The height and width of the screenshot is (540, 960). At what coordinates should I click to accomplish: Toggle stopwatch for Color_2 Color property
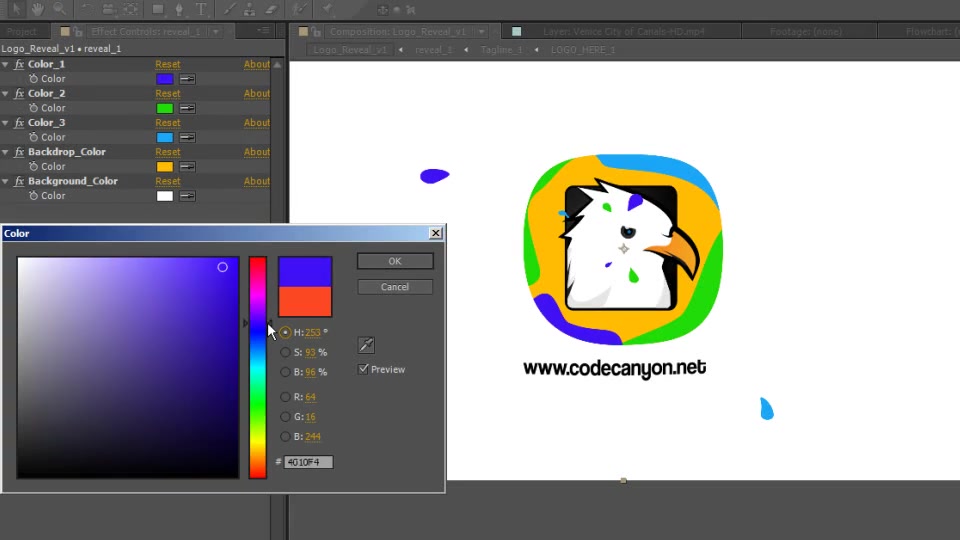coord(34,108)
